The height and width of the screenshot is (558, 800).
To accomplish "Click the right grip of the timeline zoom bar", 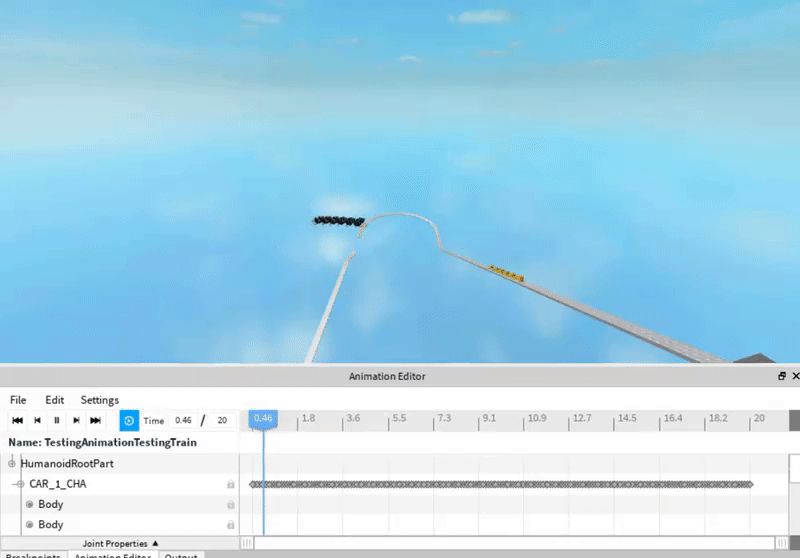I will pyautogui.click(x=782, y=543).
